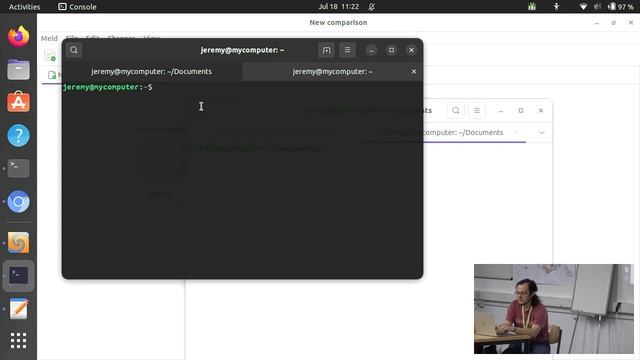Image resolution: width=640 pixels, height=360 pixels.
Task: Open a new tab in the terminal
Action: 327,50
